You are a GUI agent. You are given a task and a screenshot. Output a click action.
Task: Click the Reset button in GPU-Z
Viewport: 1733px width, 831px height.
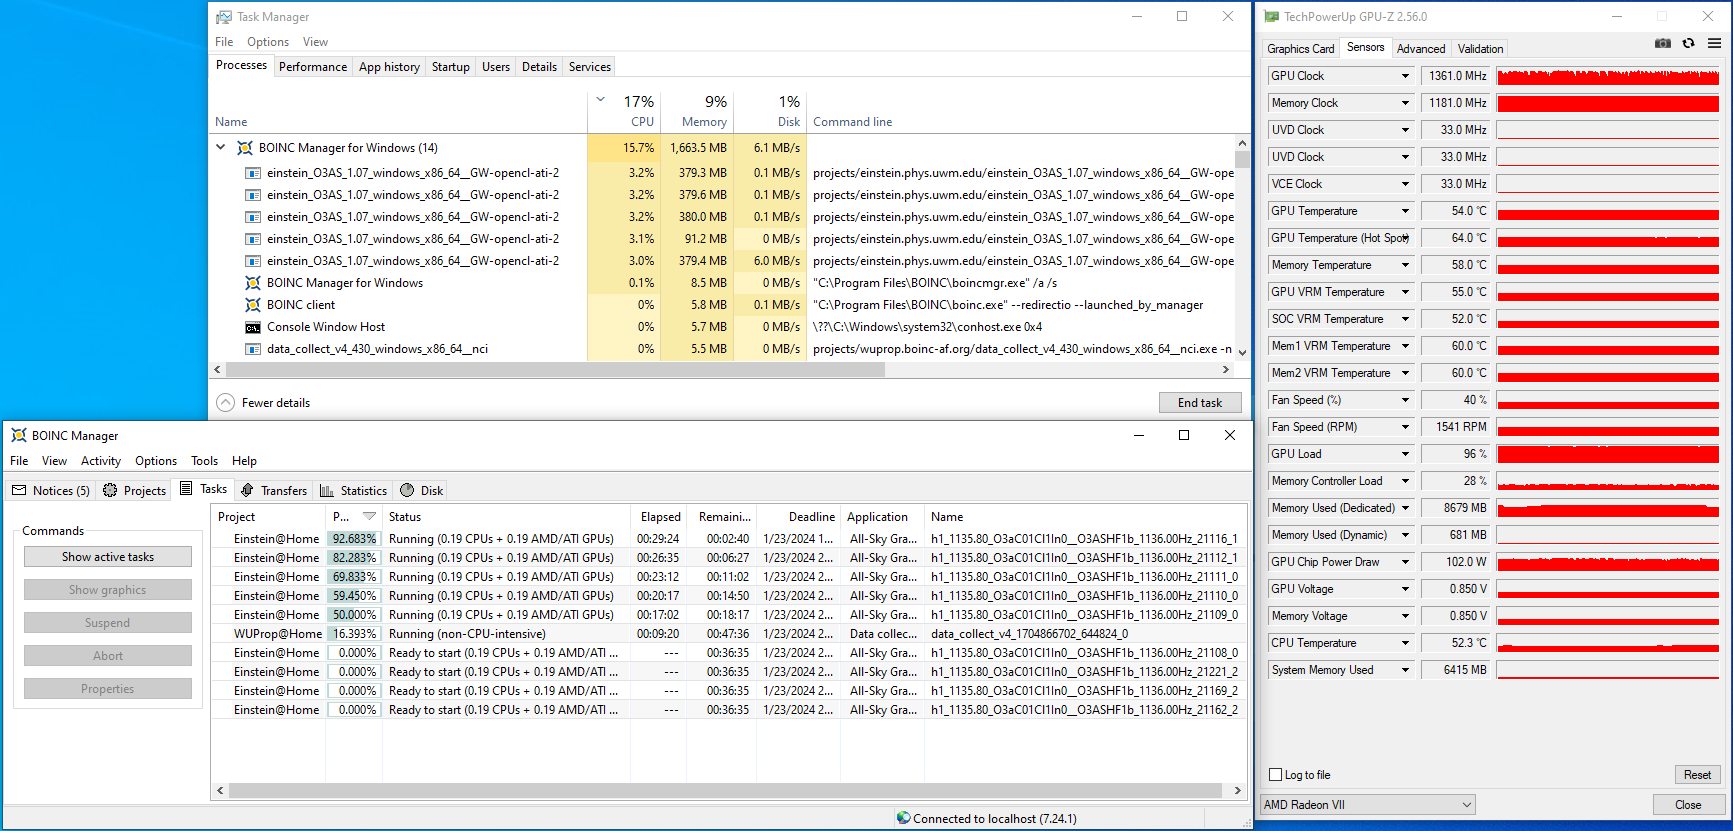[x=1697, y=774]
